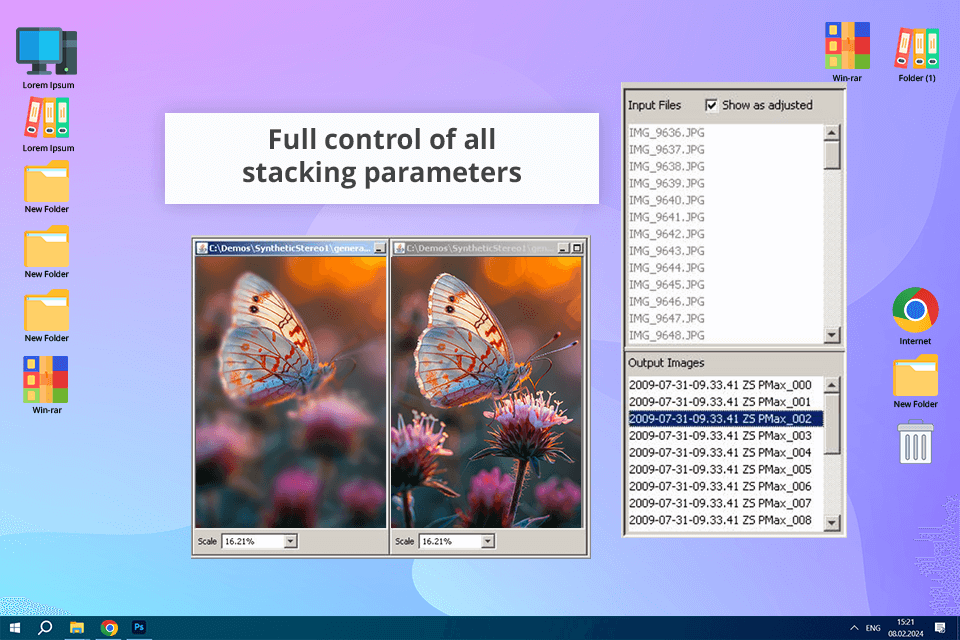Select output image ZS PMax_003
This screenshot has width=960, height=640.
726,435
